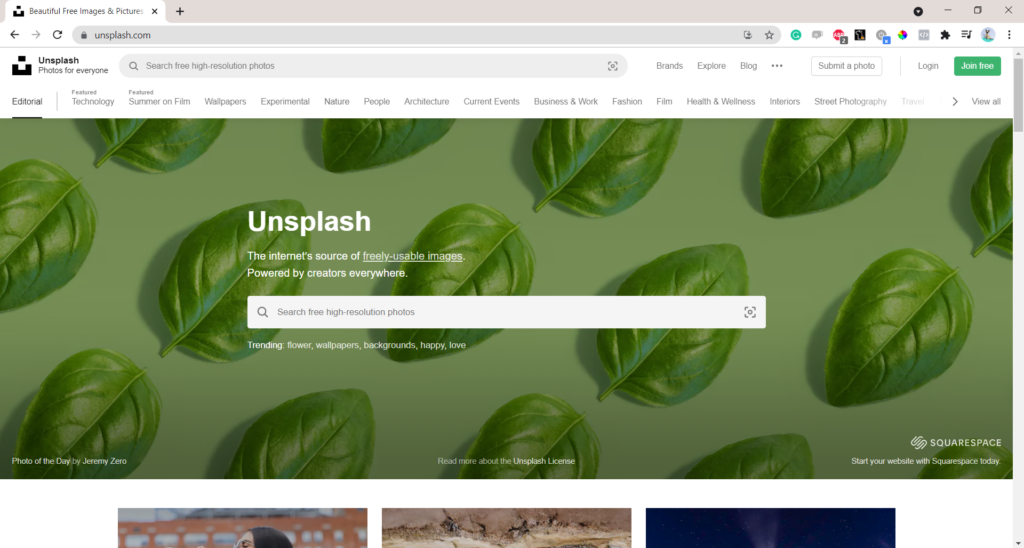Image resolution: width=1024 pixels, height=548 pixels.
Task: Switch to the Experimental category
Action: 285,102
